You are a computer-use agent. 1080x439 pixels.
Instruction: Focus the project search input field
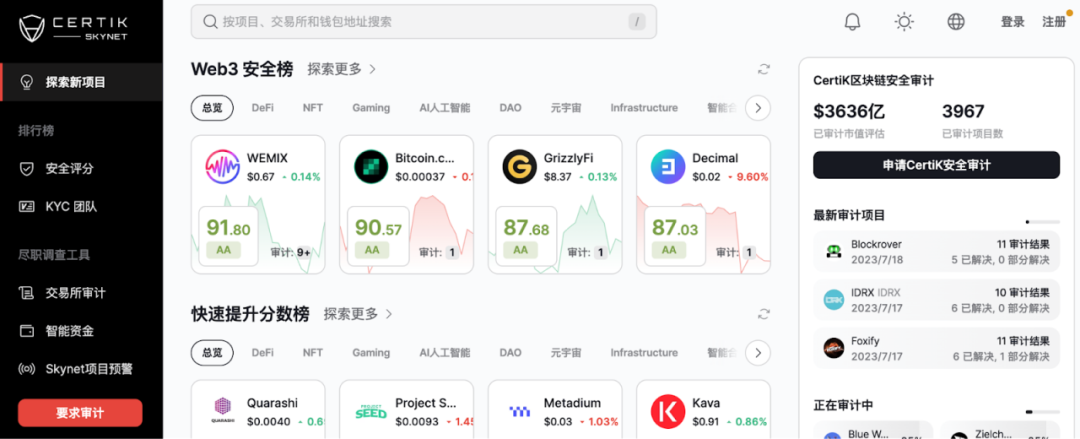pos(424,22)
